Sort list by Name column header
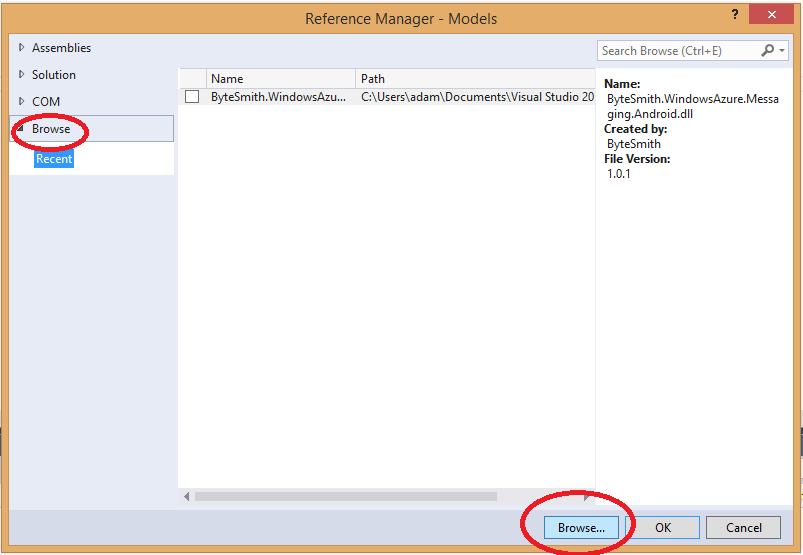Image resolution: width=803 pixels, height=555 pixels. tap(280, 79)
